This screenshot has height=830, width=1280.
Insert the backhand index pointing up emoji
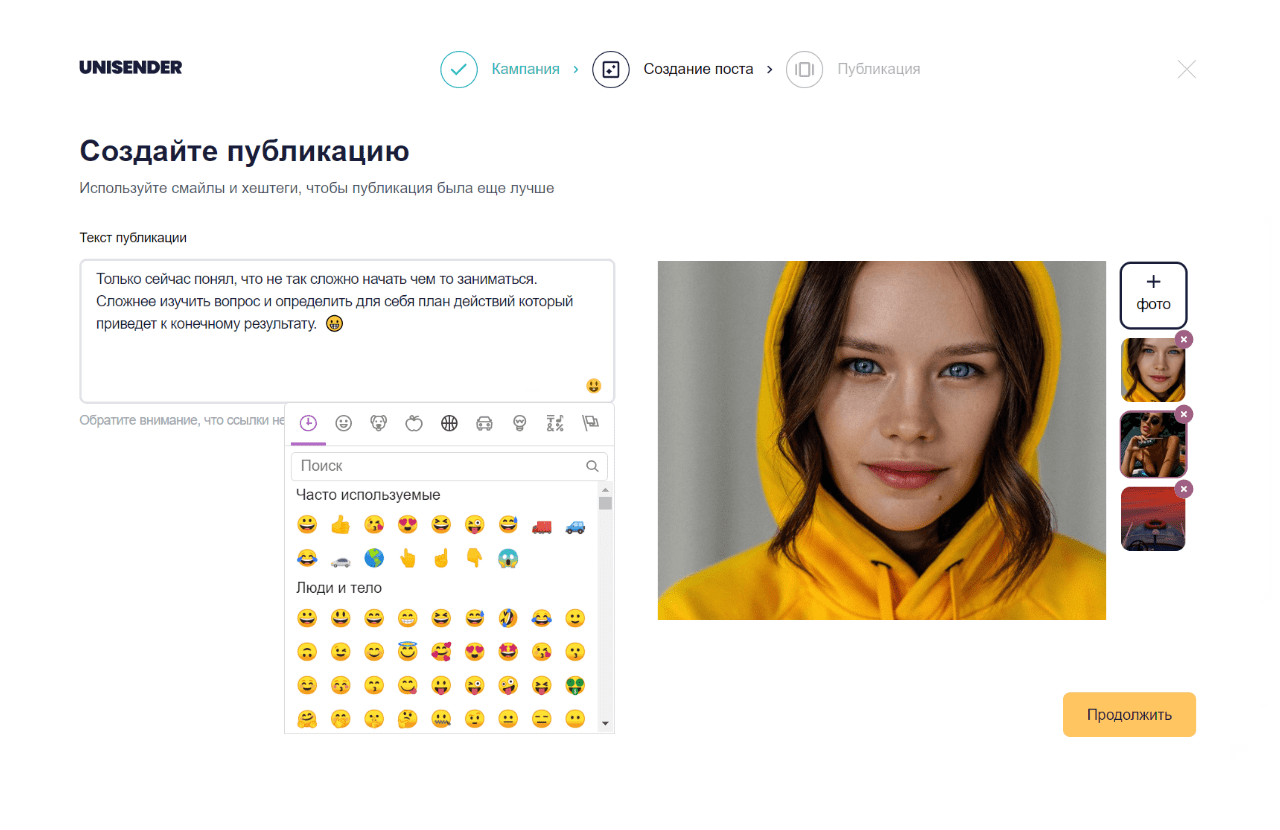point(407,558)
